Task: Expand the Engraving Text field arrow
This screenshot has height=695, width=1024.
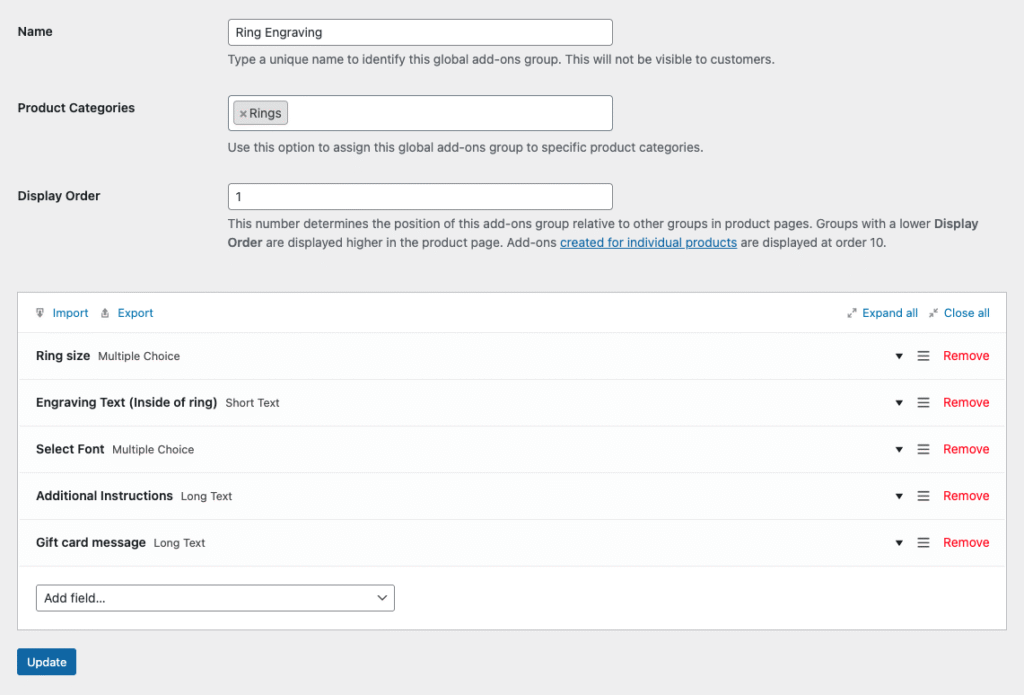Action: [x=899, y=403]
